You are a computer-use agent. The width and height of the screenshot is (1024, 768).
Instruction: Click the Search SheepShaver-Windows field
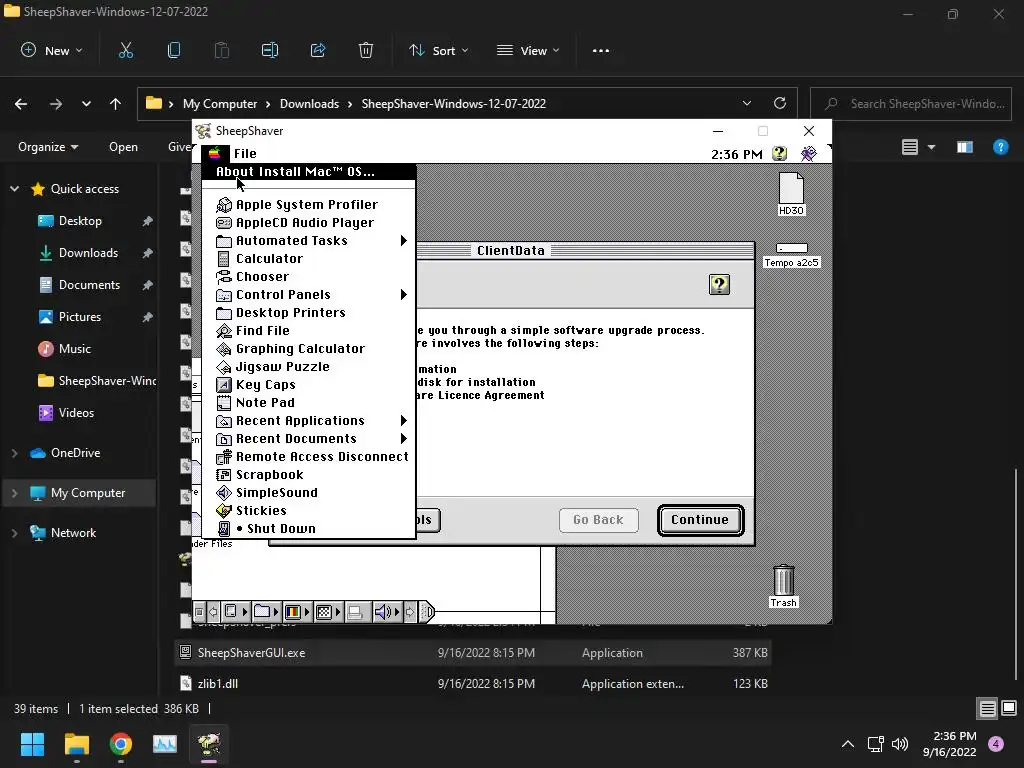click(x=911, y=104)
